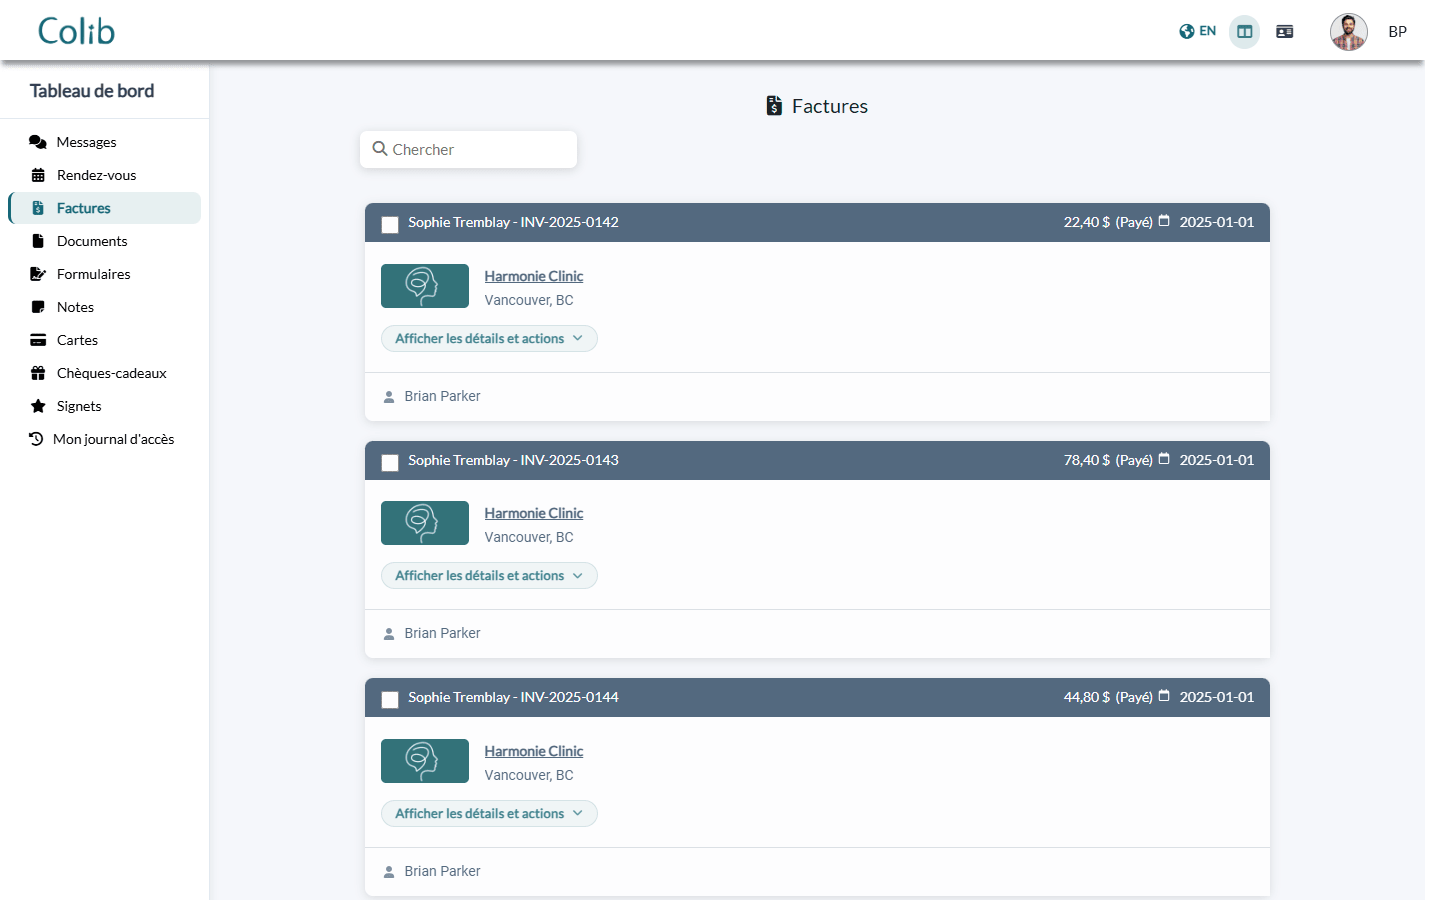The height and width of the screenshot is (900, 1440).
Task: Click the Cartes credit card icon
Action: pyautogui.click(x=38, y=340)
